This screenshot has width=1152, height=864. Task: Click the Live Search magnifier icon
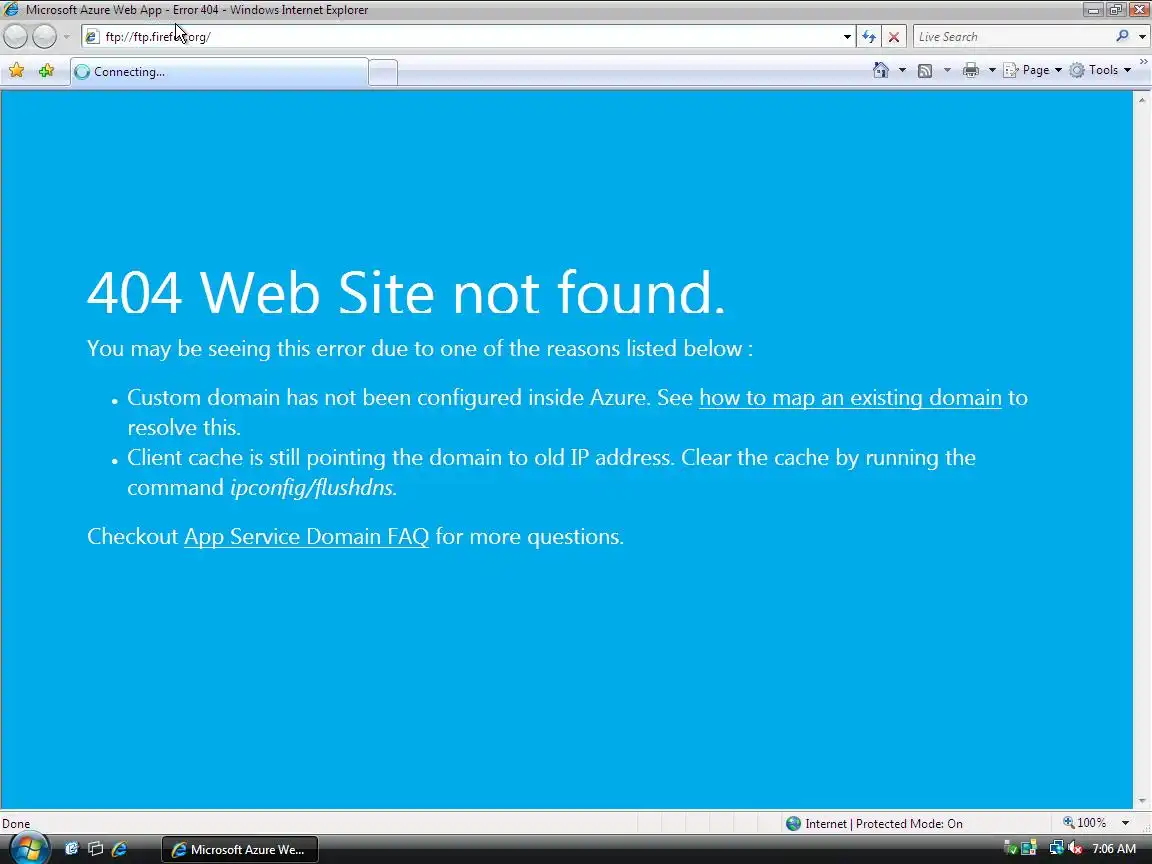[1122, 36]
